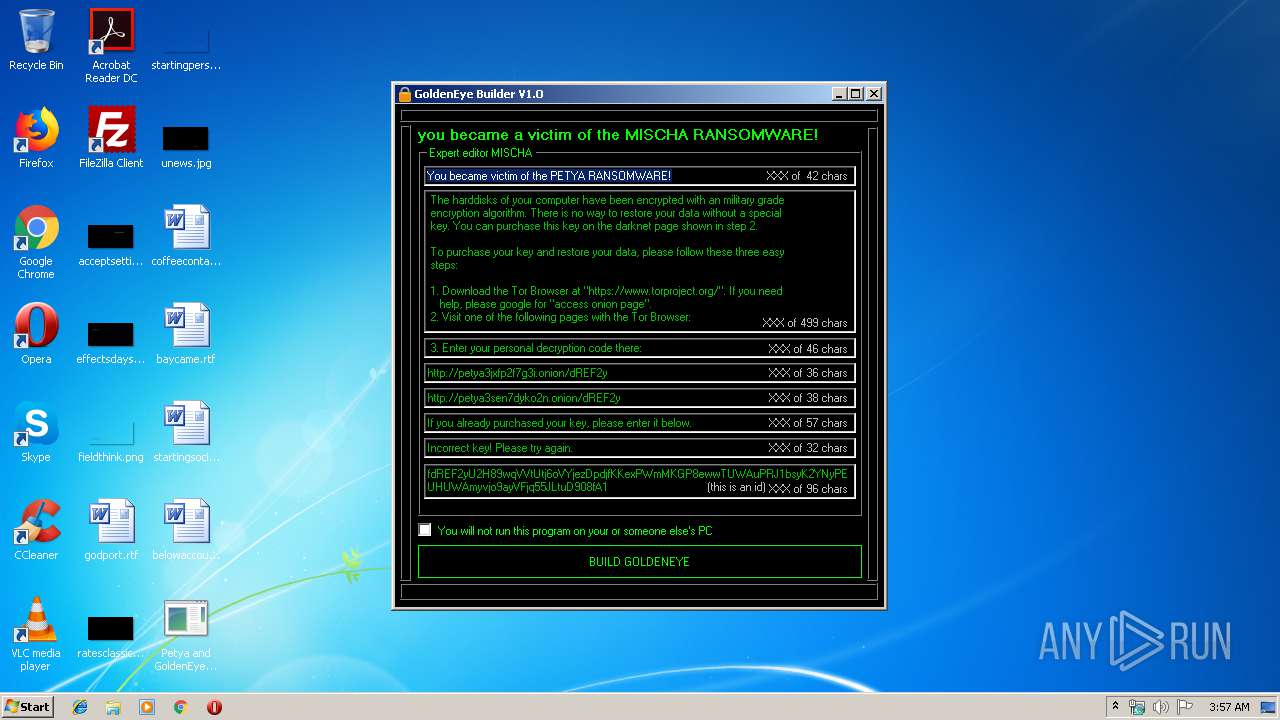Launch CCleaner desktop shortcut
1280x720 pixels.
(x=36, y=530)
